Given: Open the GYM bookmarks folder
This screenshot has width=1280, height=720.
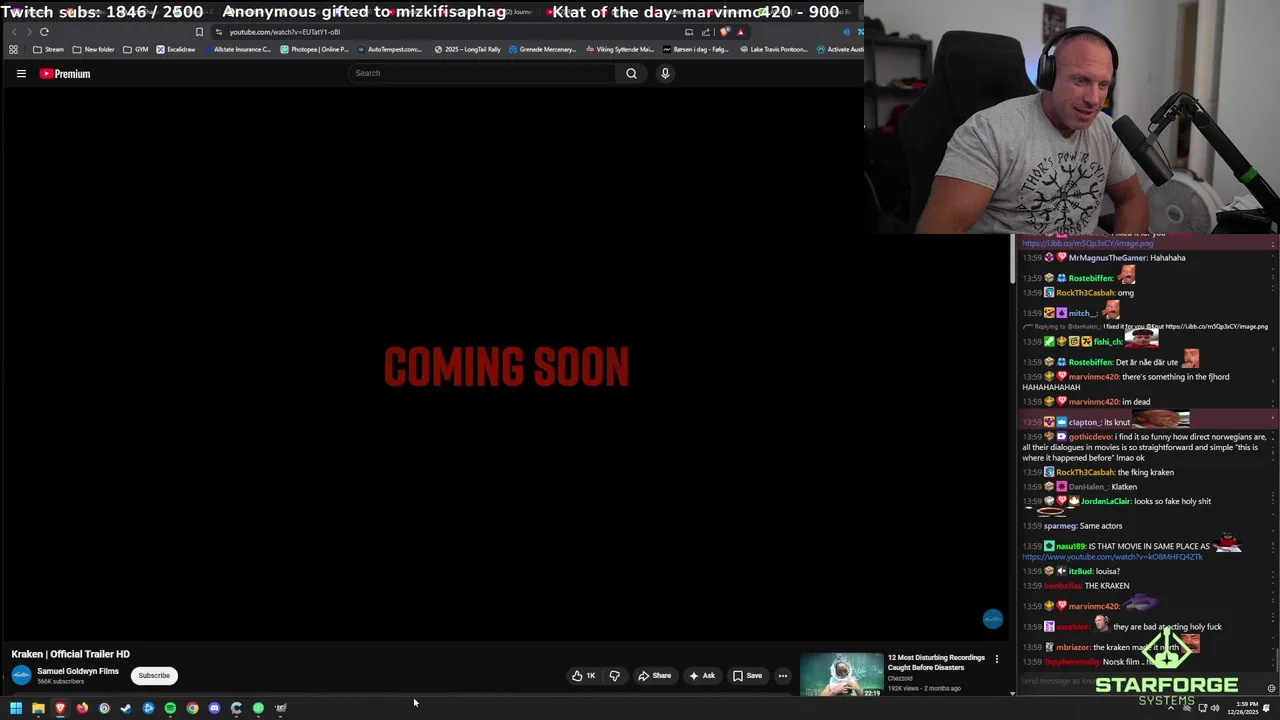Looking at the screenshot, I should [135, 49].
